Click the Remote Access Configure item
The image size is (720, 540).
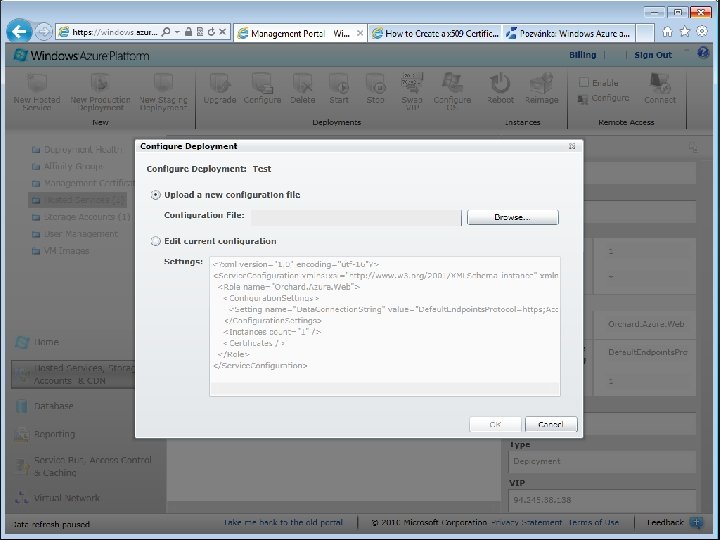pyautogui.click(x=603, y=98)
